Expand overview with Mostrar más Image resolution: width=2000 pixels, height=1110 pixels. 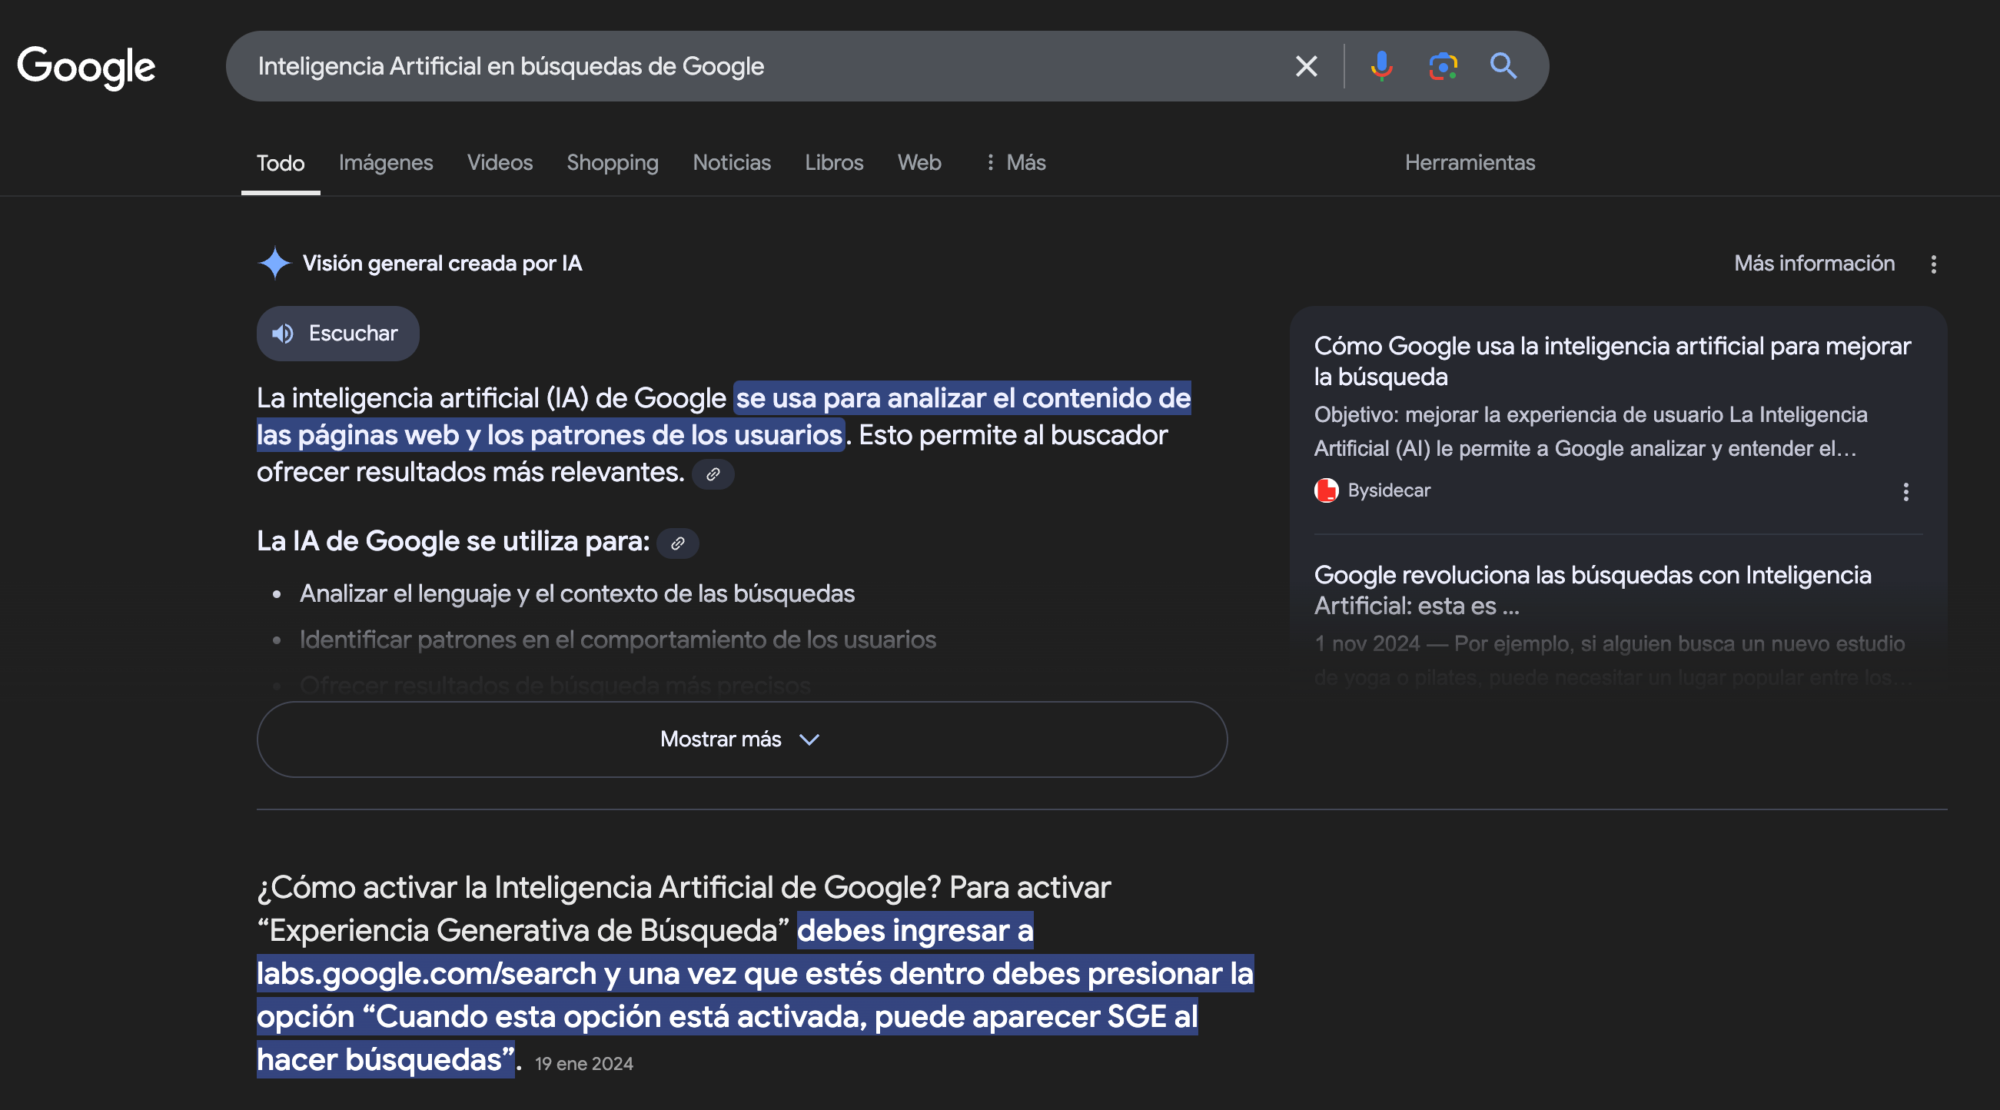click(741, 739)
